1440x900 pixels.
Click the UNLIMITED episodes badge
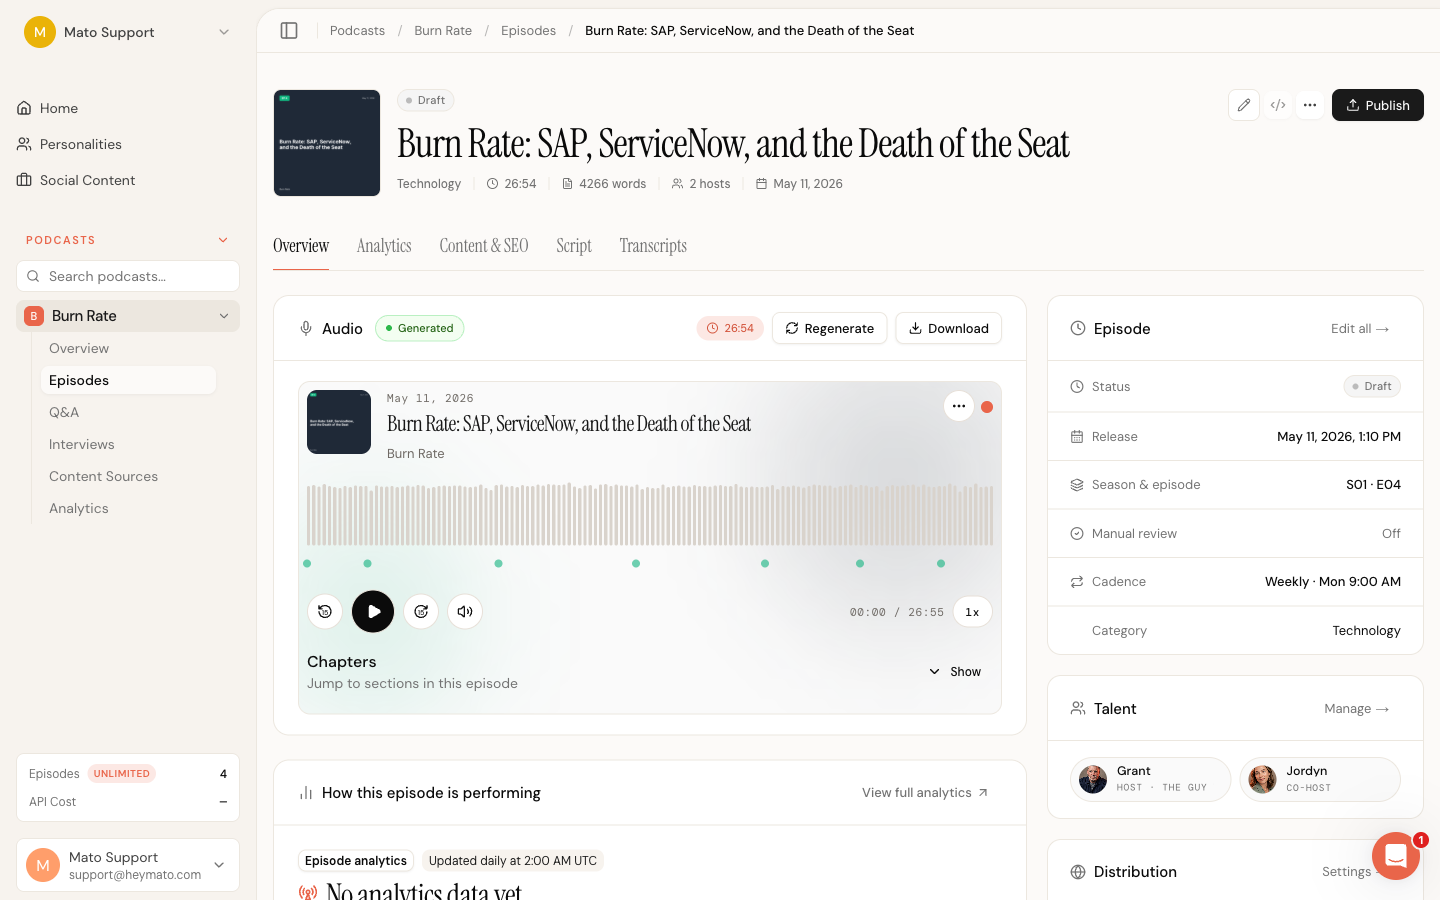coord(122,774)
